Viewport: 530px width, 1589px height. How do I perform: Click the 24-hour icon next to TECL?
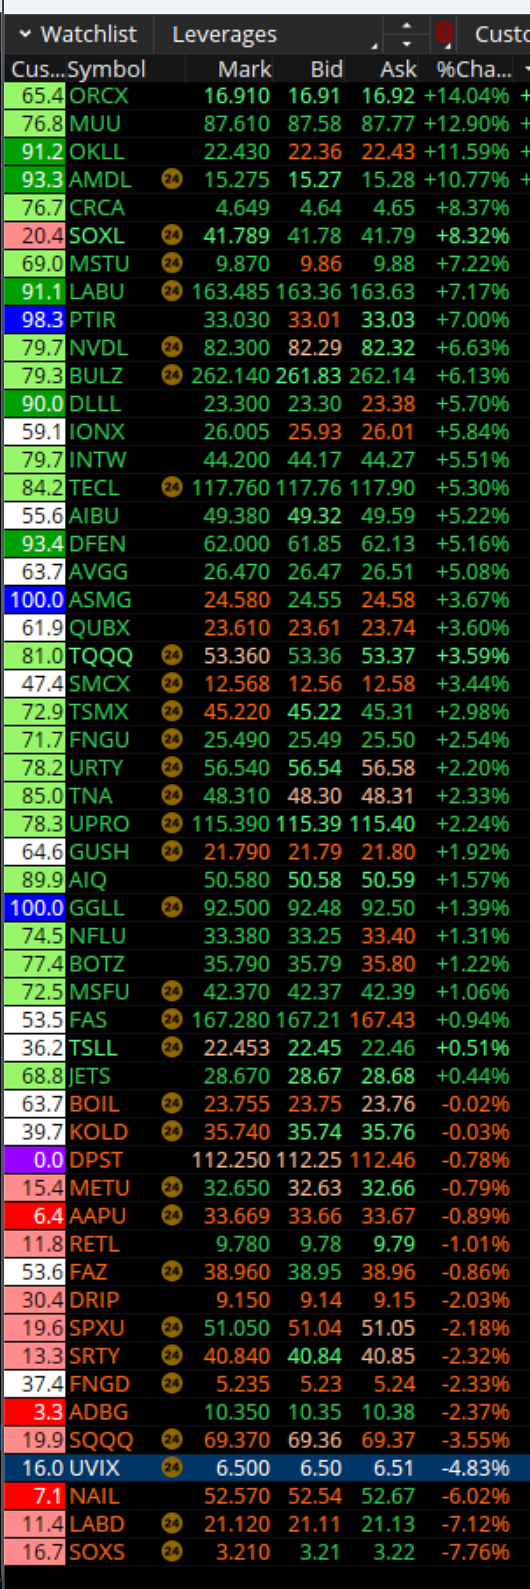[172, 488]
